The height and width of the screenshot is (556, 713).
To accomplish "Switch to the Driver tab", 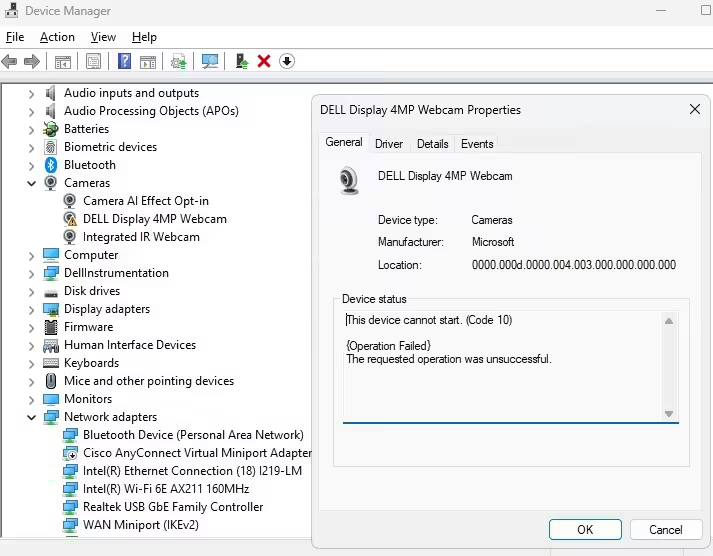I will point(389,144).
